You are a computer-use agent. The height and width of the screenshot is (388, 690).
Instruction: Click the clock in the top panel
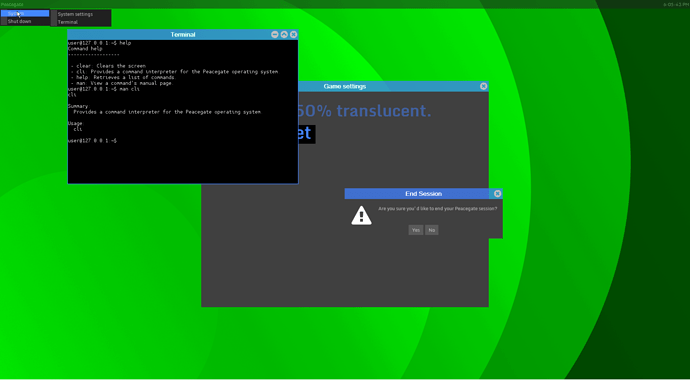(x=675, y=4)
